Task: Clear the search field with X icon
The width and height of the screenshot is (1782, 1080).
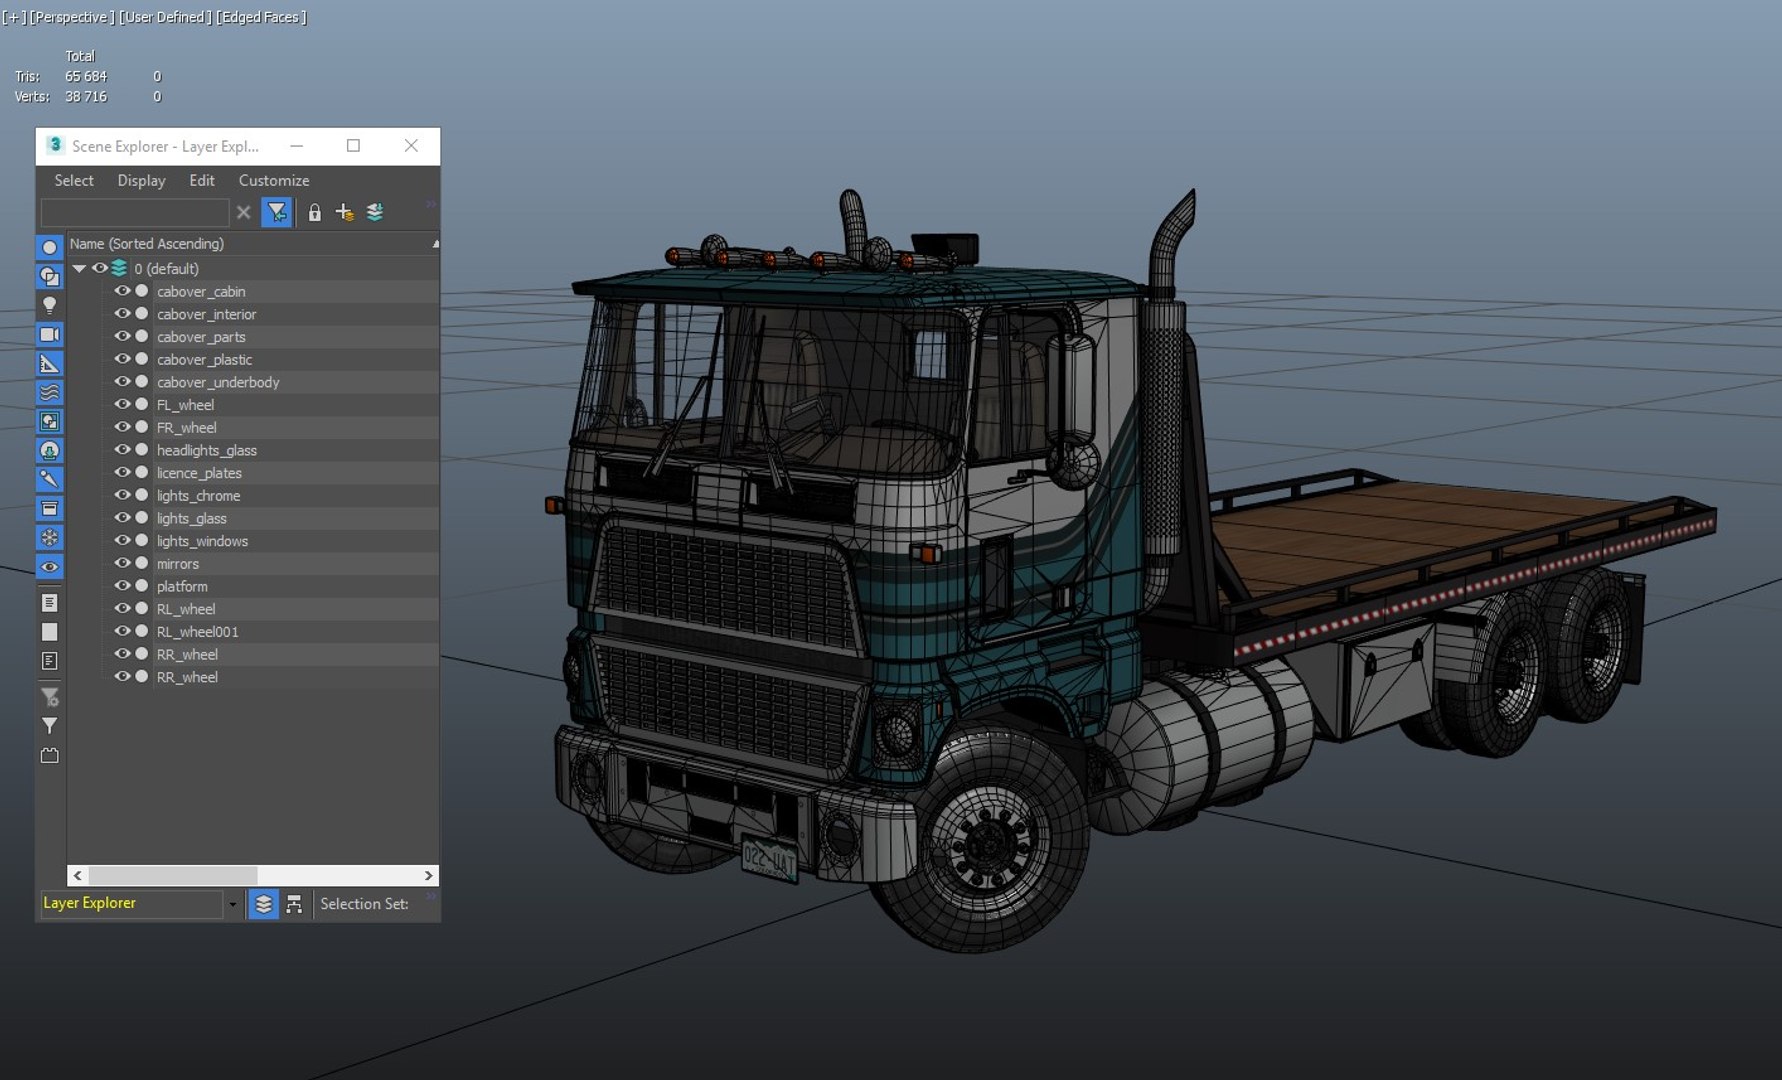Action: pos(243,212)
